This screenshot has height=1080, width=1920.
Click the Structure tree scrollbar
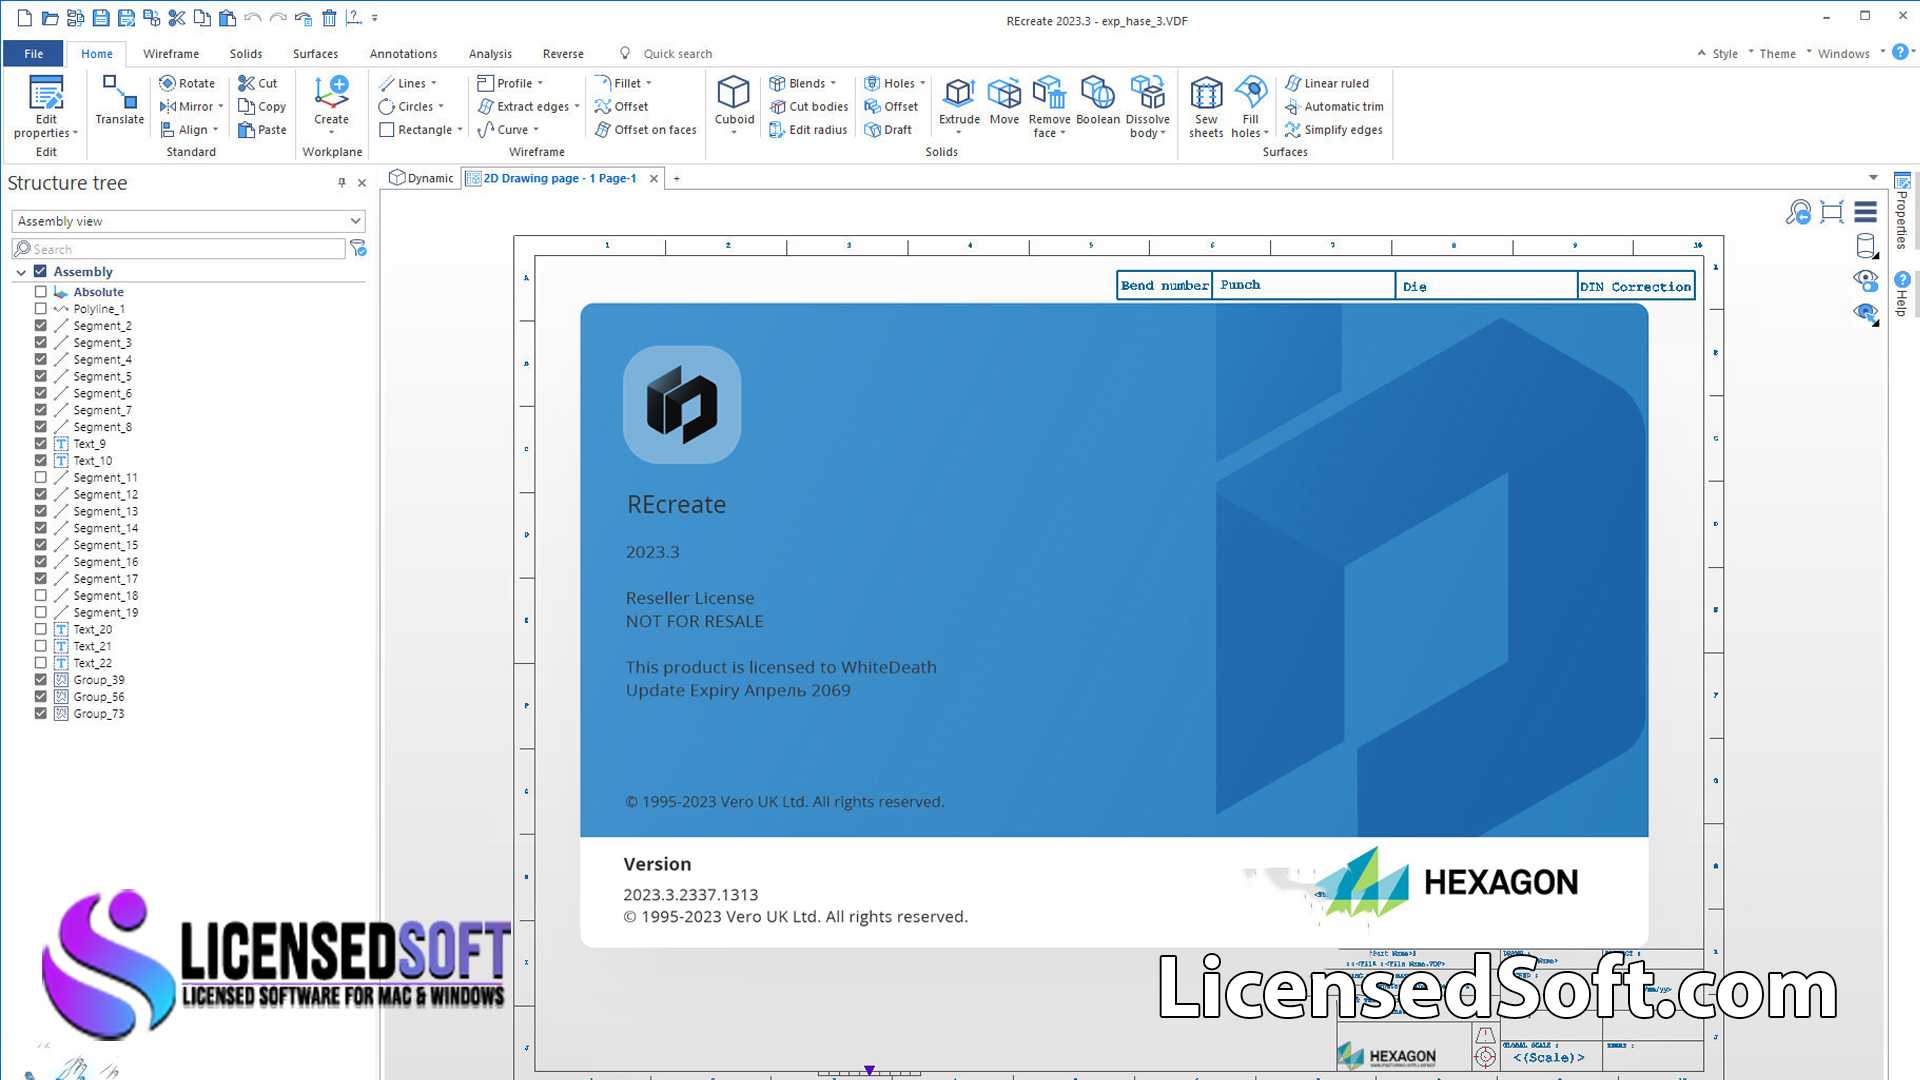coord(373,488)
